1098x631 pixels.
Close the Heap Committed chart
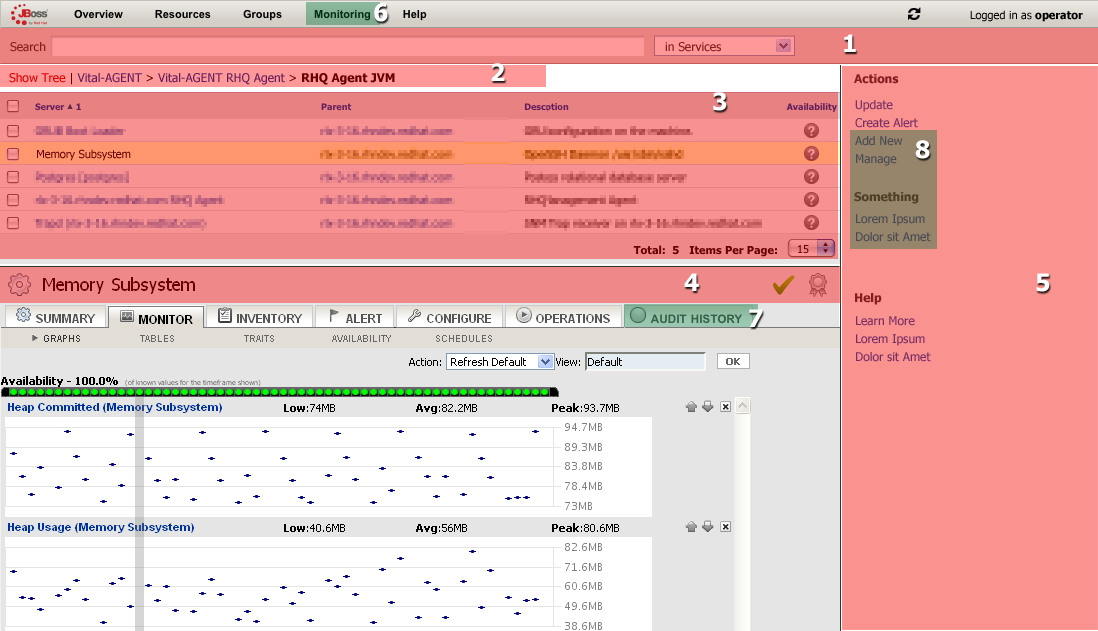pyautogui.click(x=725, y=407)
